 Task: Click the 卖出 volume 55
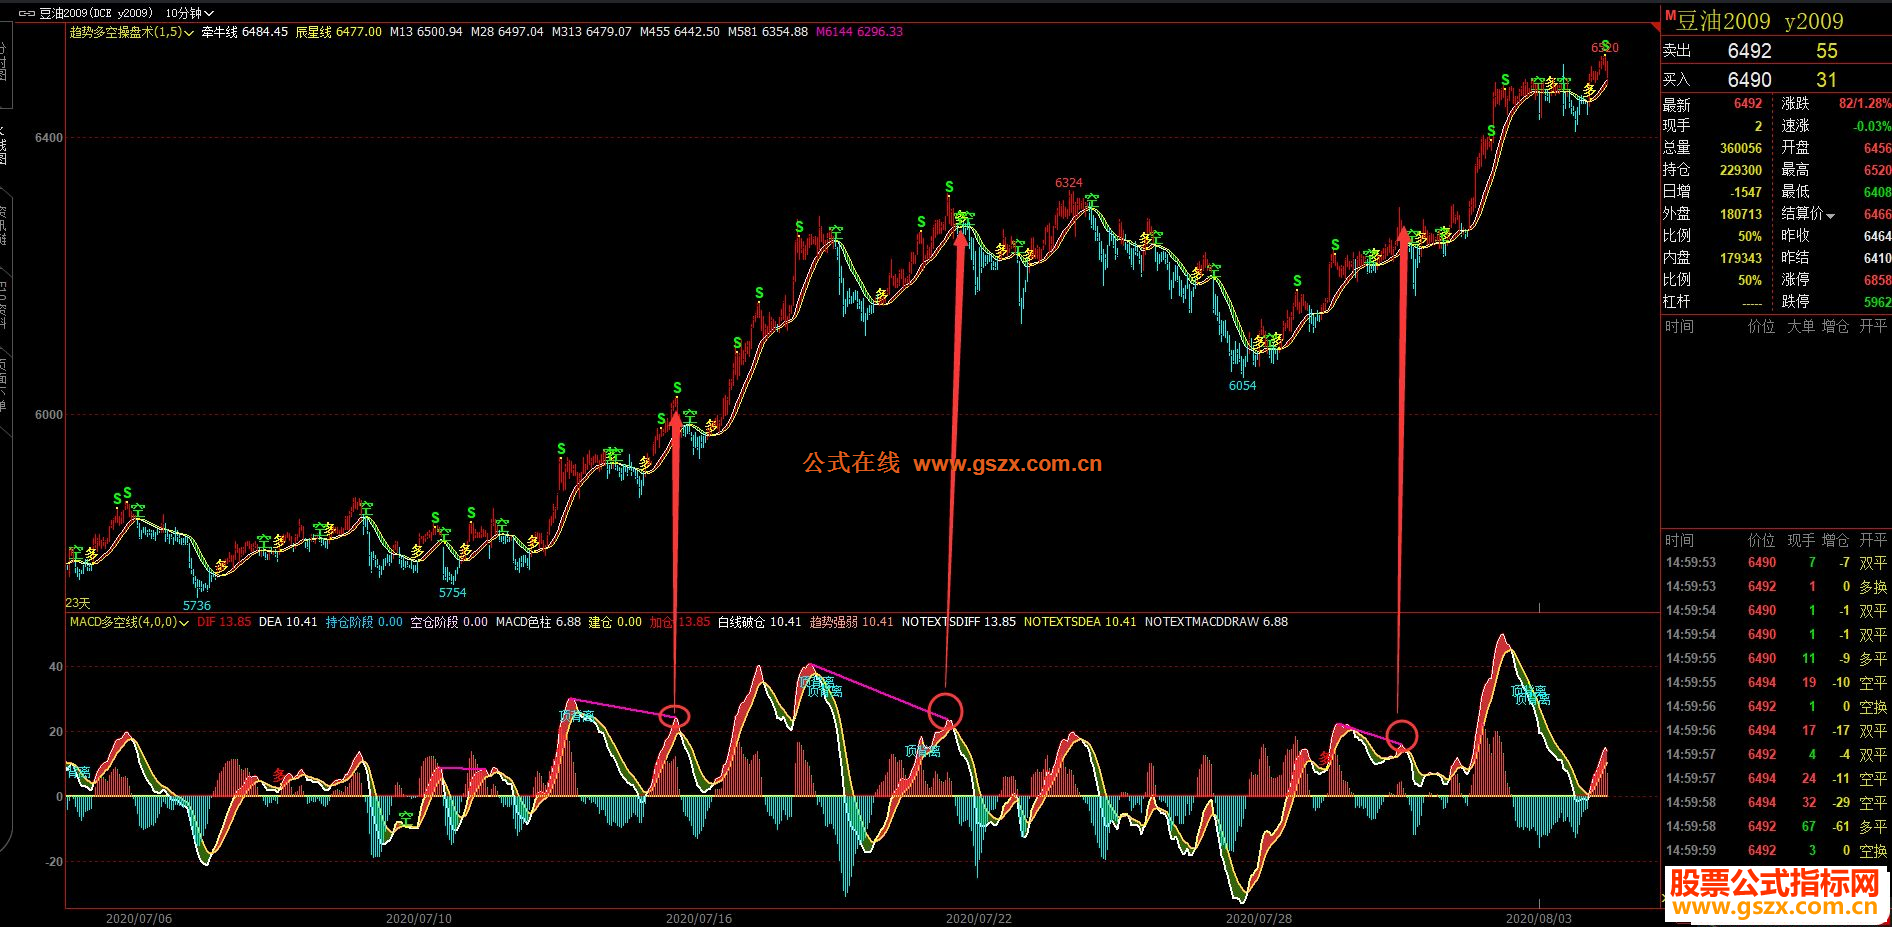[1827, 51]
